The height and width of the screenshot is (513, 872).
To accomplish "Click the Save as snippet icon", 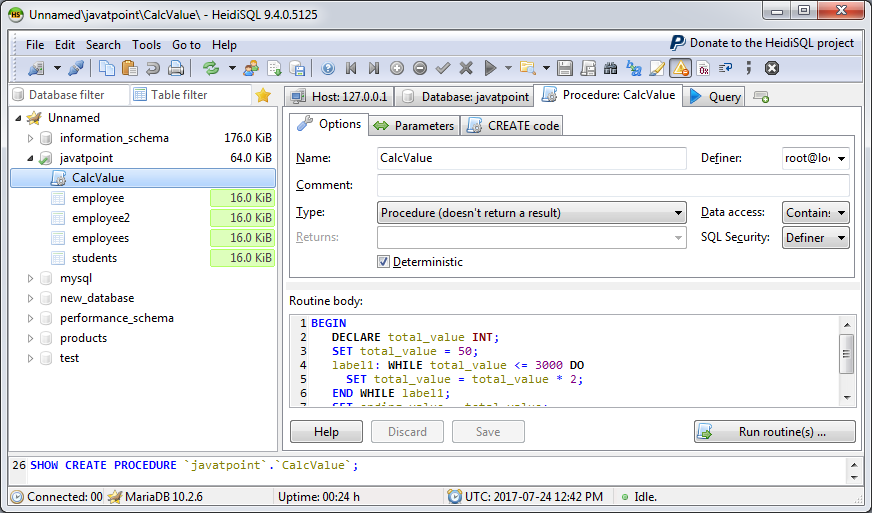I will pyautogui.click(x=588, y=68).
